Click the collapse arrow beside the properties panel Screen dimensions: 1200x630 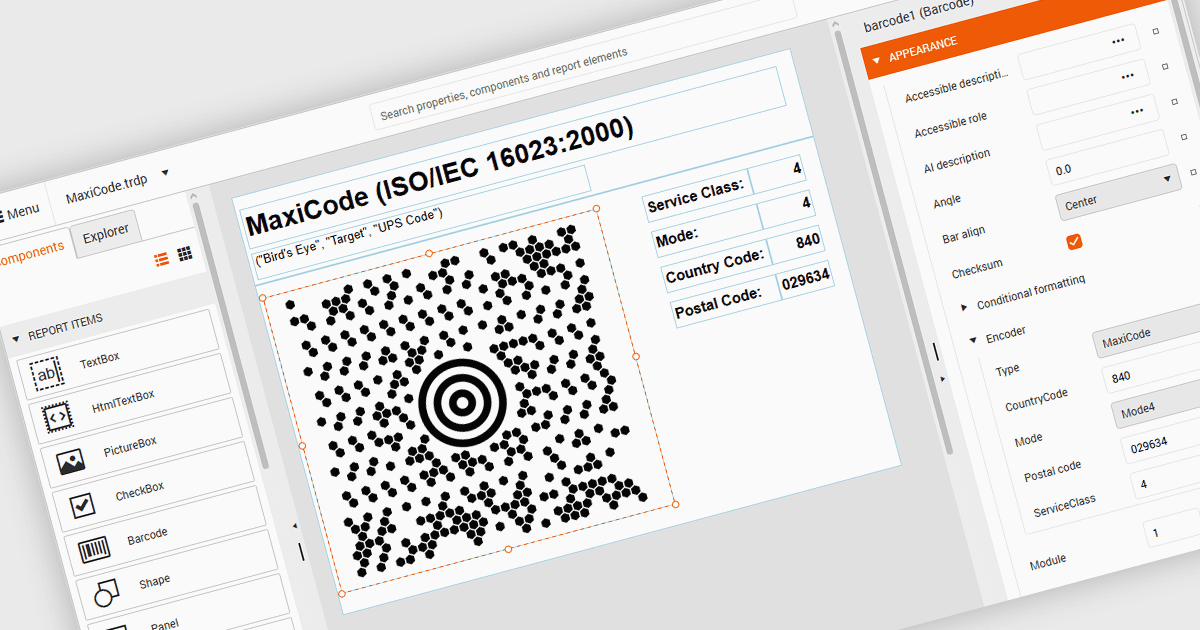point(941,380)
